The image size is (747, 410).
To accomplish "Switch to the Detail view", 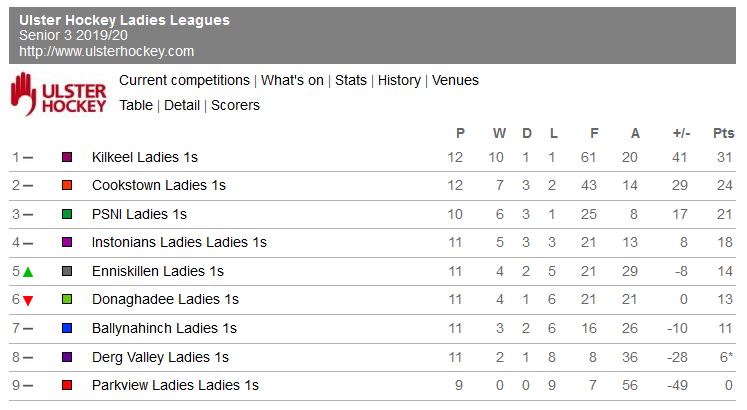I will coord(182,105).
